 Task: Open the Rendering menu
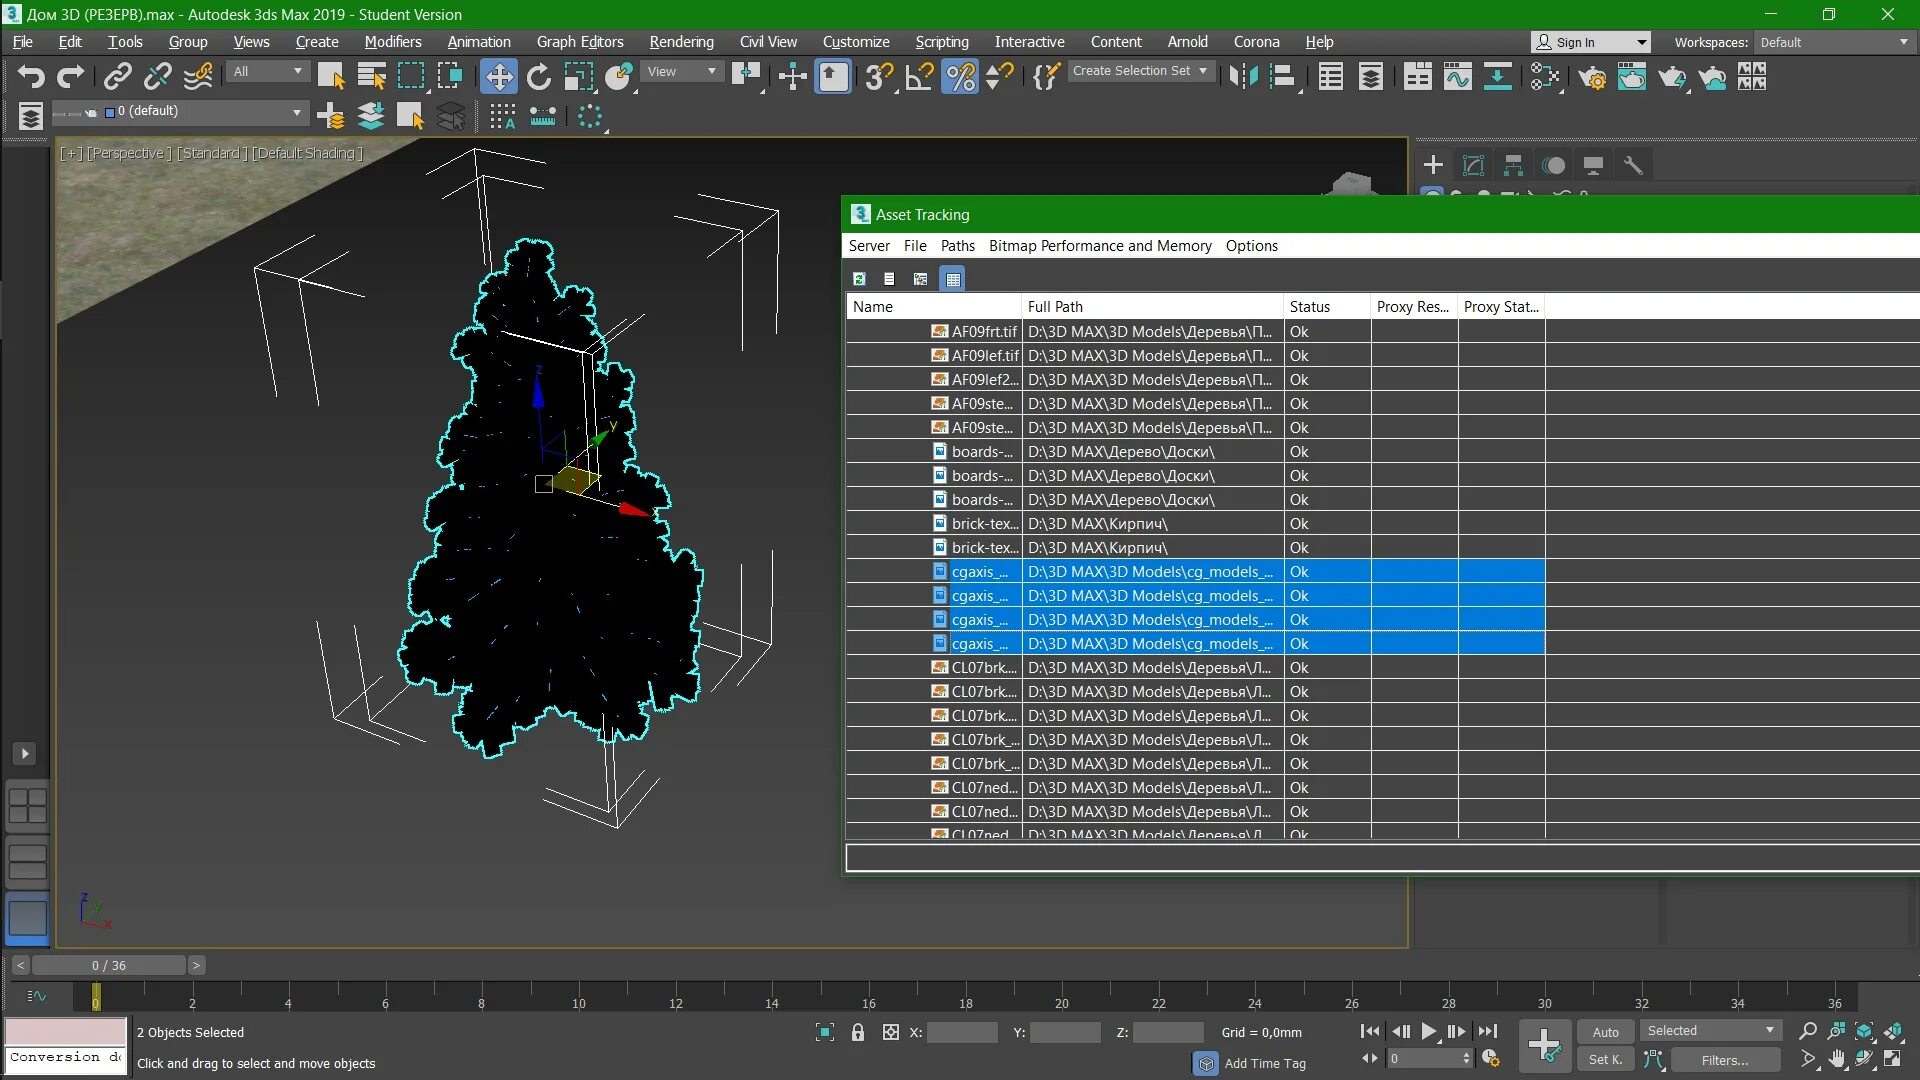(681, 42)
